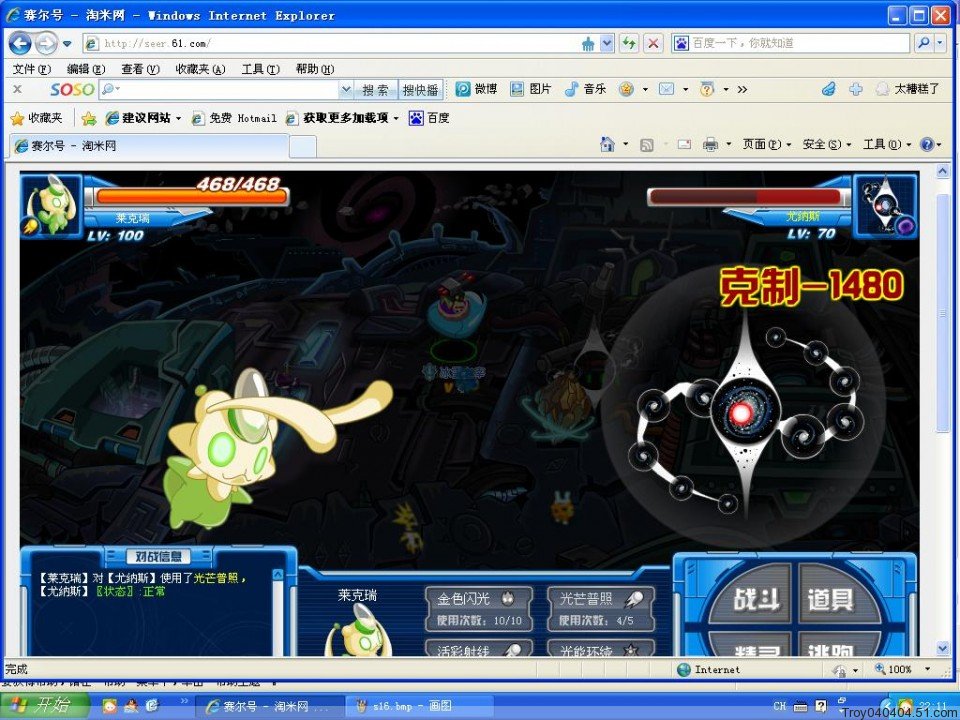Open the 帮助(H) menu
This screenshot has width=960, height=720.
coord(315,69)
